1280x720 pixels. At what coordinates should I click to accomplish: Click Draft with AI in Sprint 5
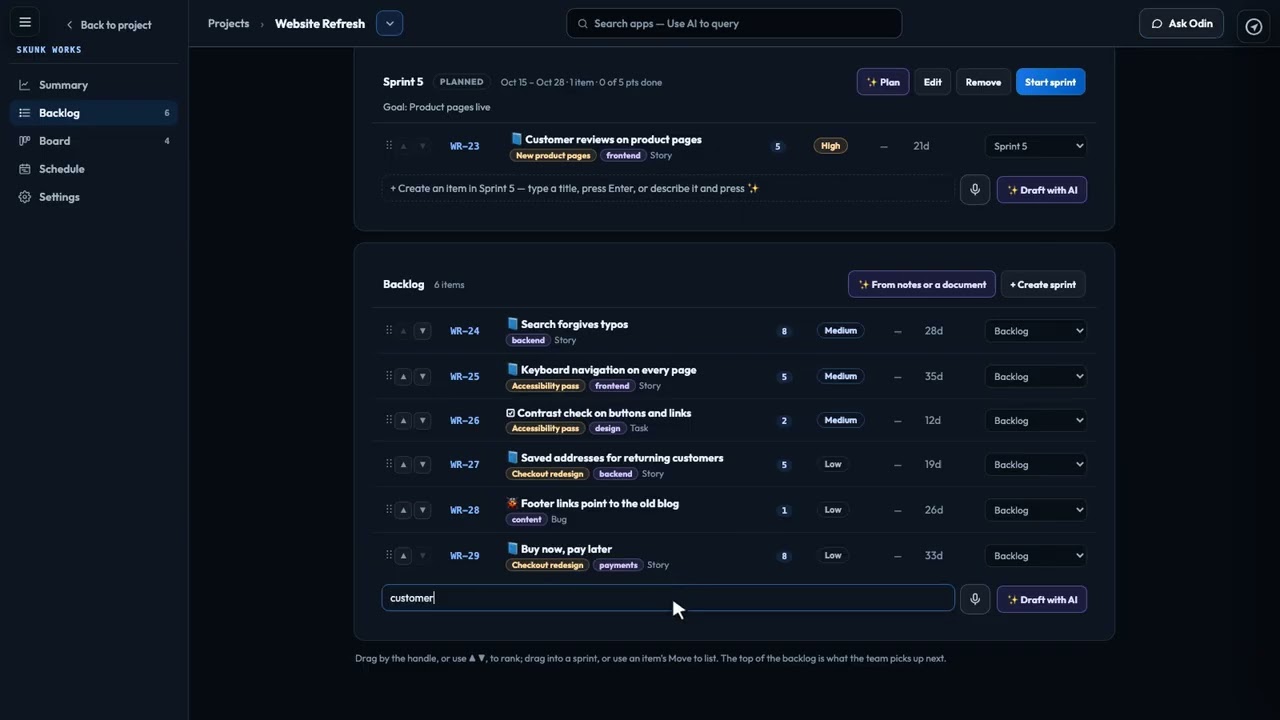1042,190
